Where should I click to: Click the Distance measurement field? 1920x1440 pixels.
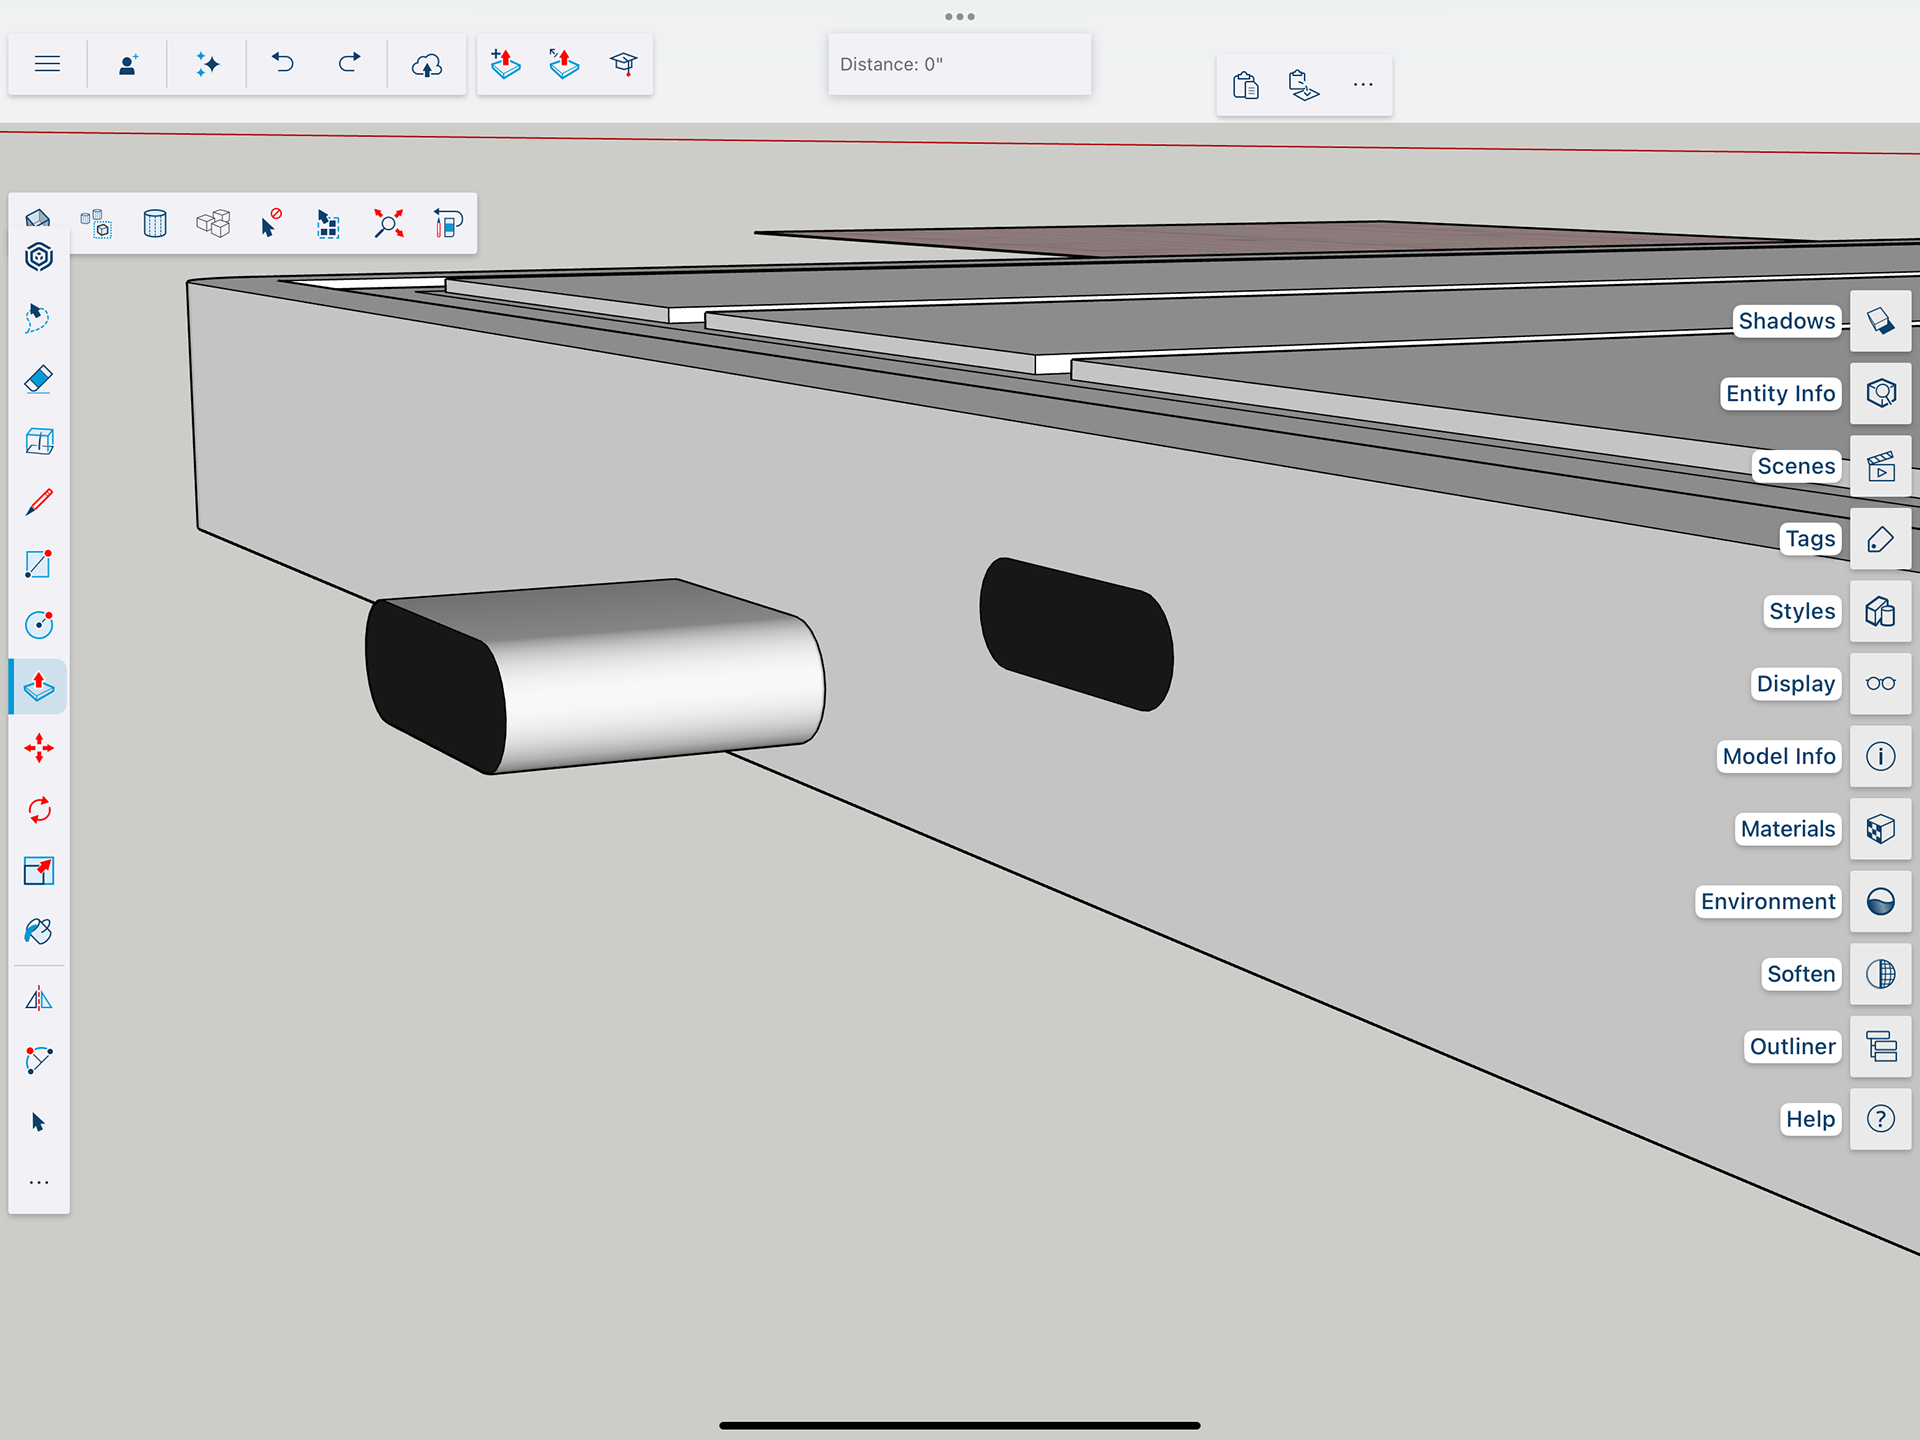pos(959,64)
